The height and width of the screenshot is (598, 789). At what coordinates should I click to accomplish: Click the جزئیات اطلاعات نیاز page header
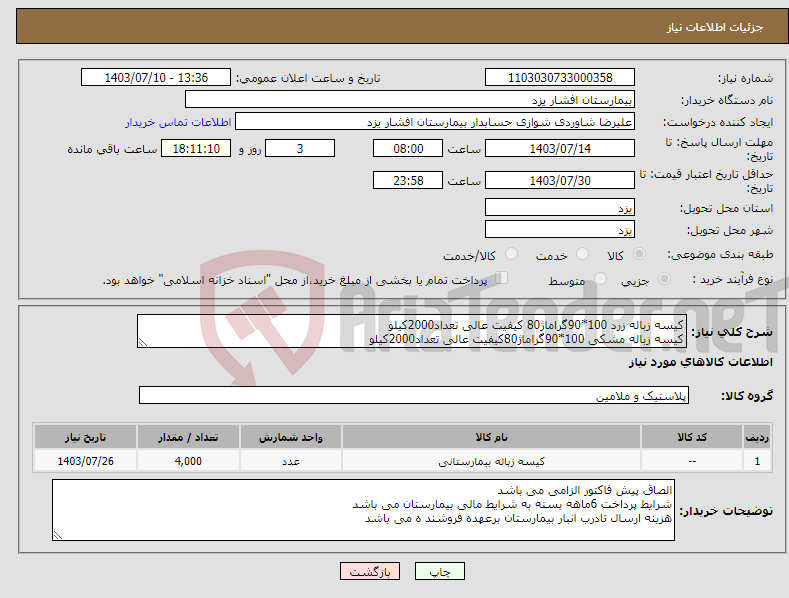pyautogui.click(x=715, y=27)
